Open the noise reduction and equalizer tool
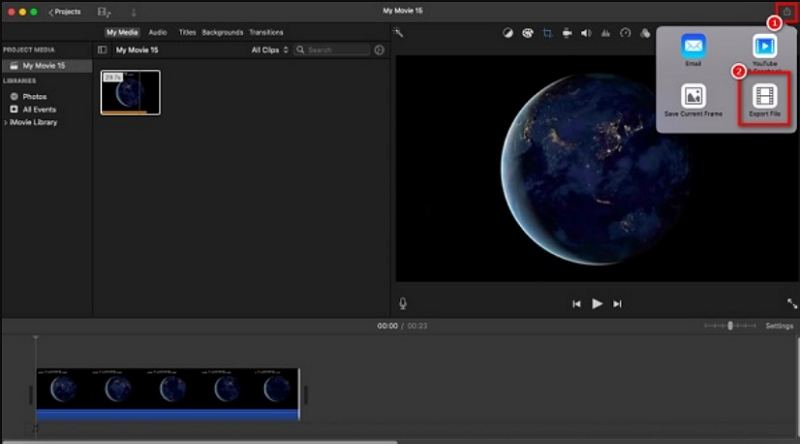The width and height of the screenshot is (800, 444). [606, 33]
